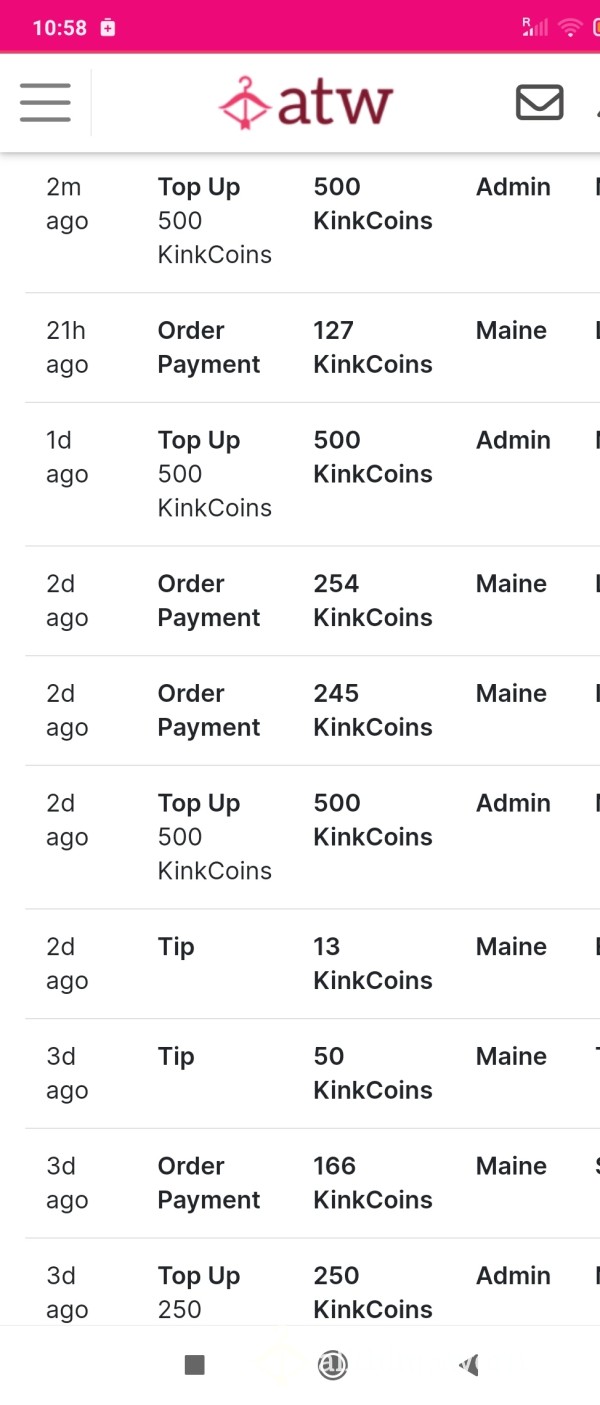Image resolution: width=600 pixels, height=1405 pixels.
Task: Select the 127 KinkCoins Order Payment row
Action: (x=312, y=348)
